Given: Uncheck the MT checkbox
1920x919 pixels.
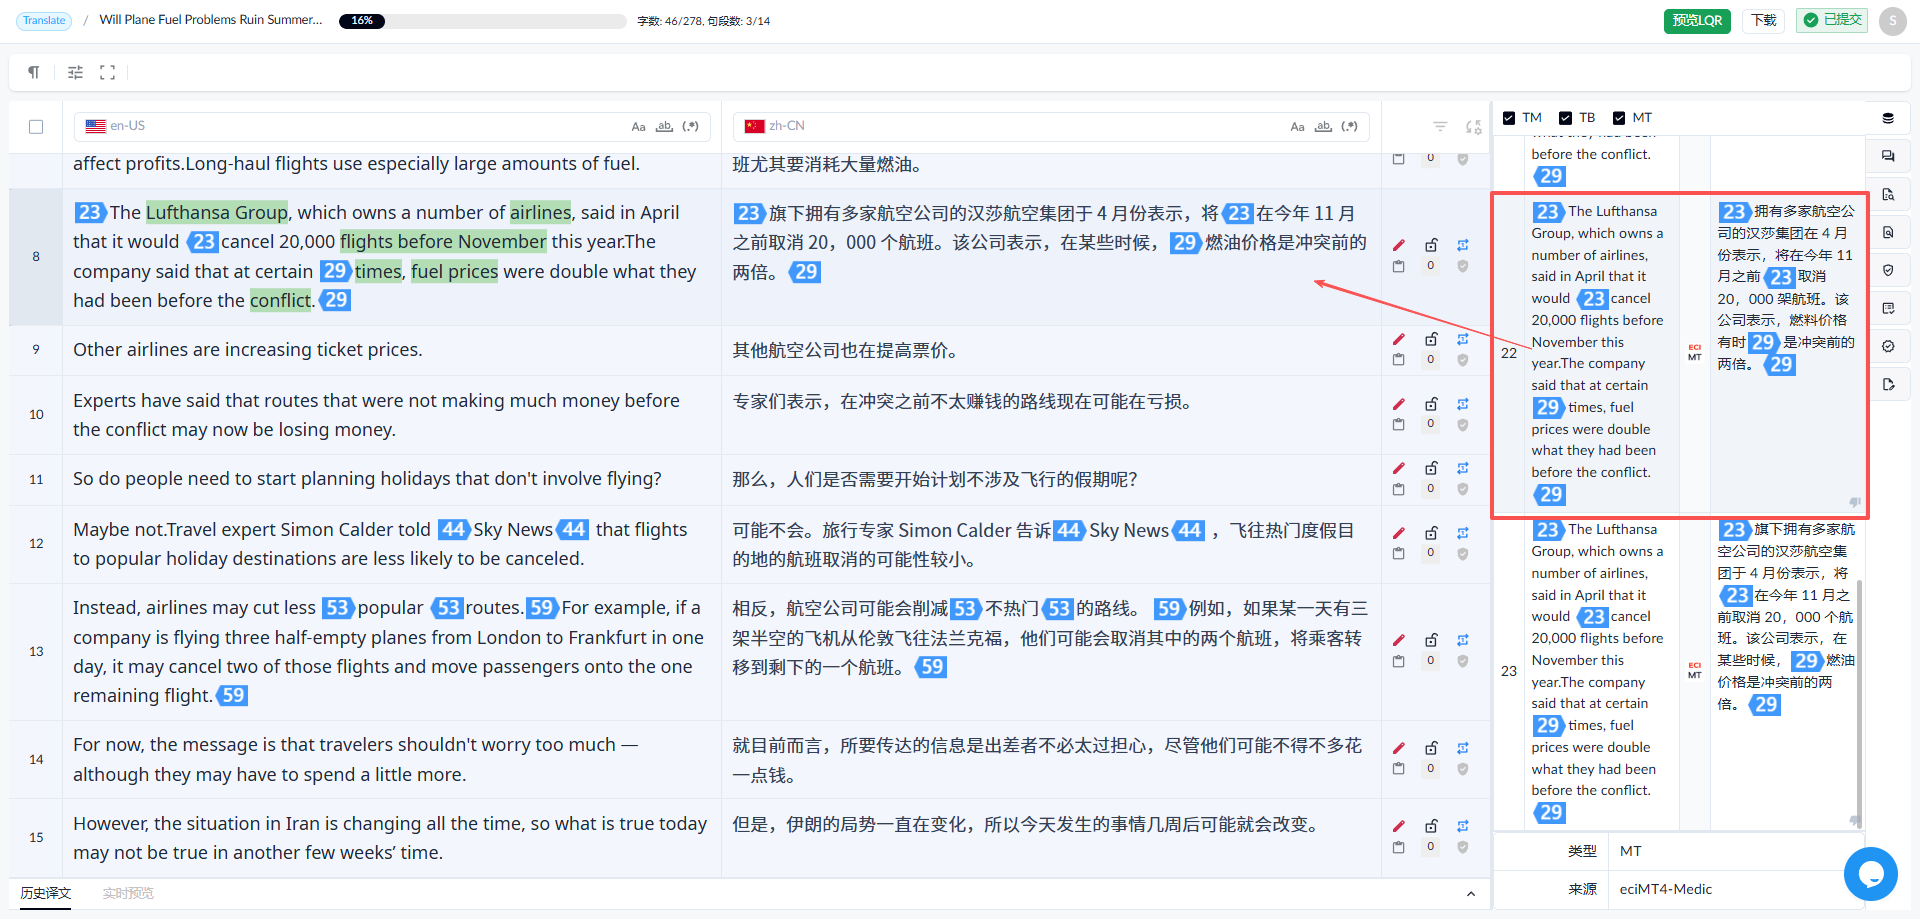Looking at the screenshot, I should coord(1619,118).
